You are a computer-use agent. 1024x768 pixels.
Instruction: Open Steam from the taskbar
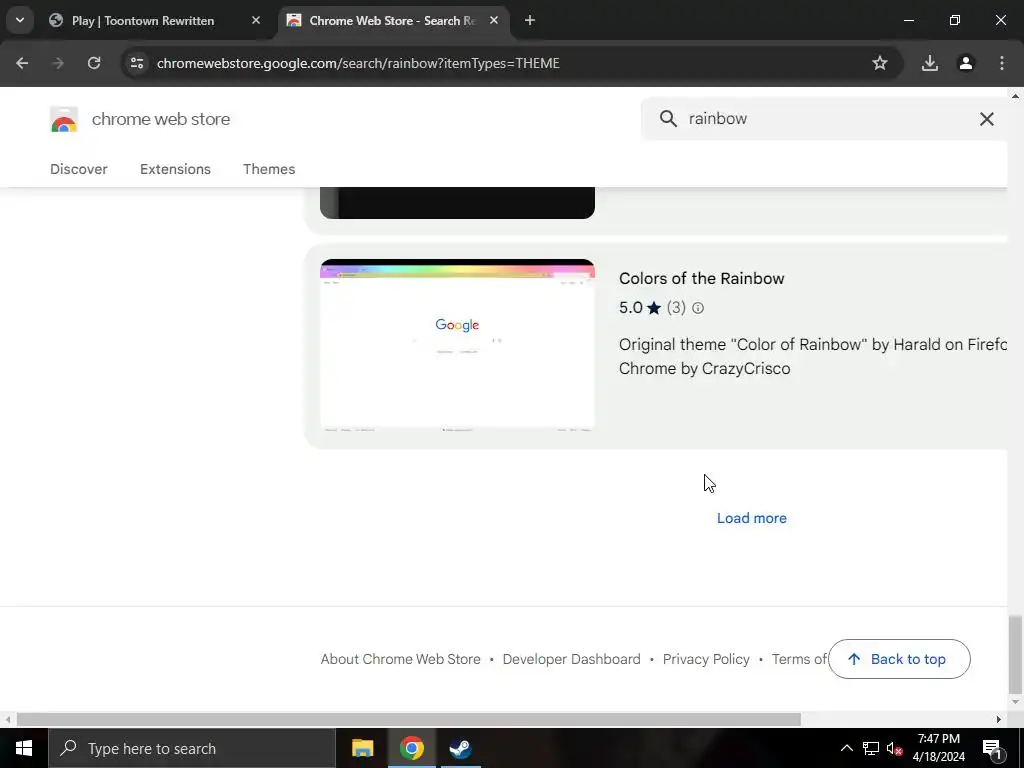click(x=460, y=748)
